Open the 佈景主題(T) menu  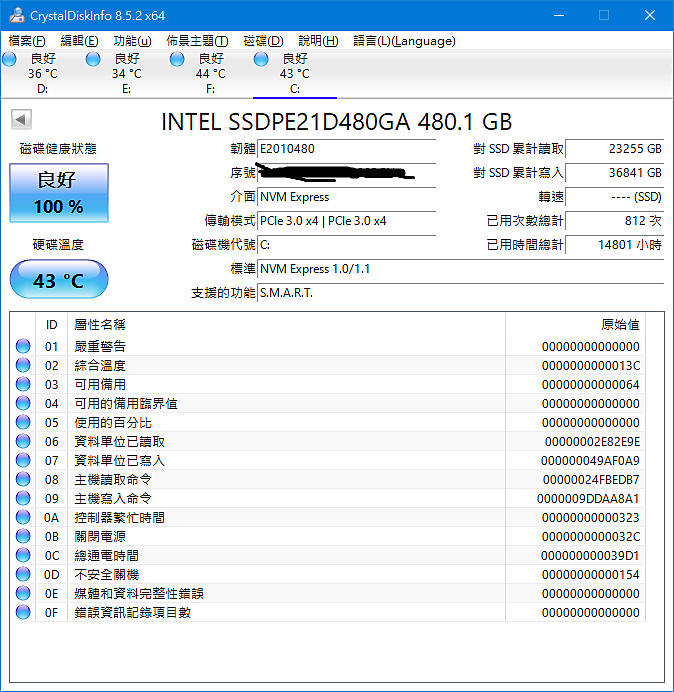[197, 41]
